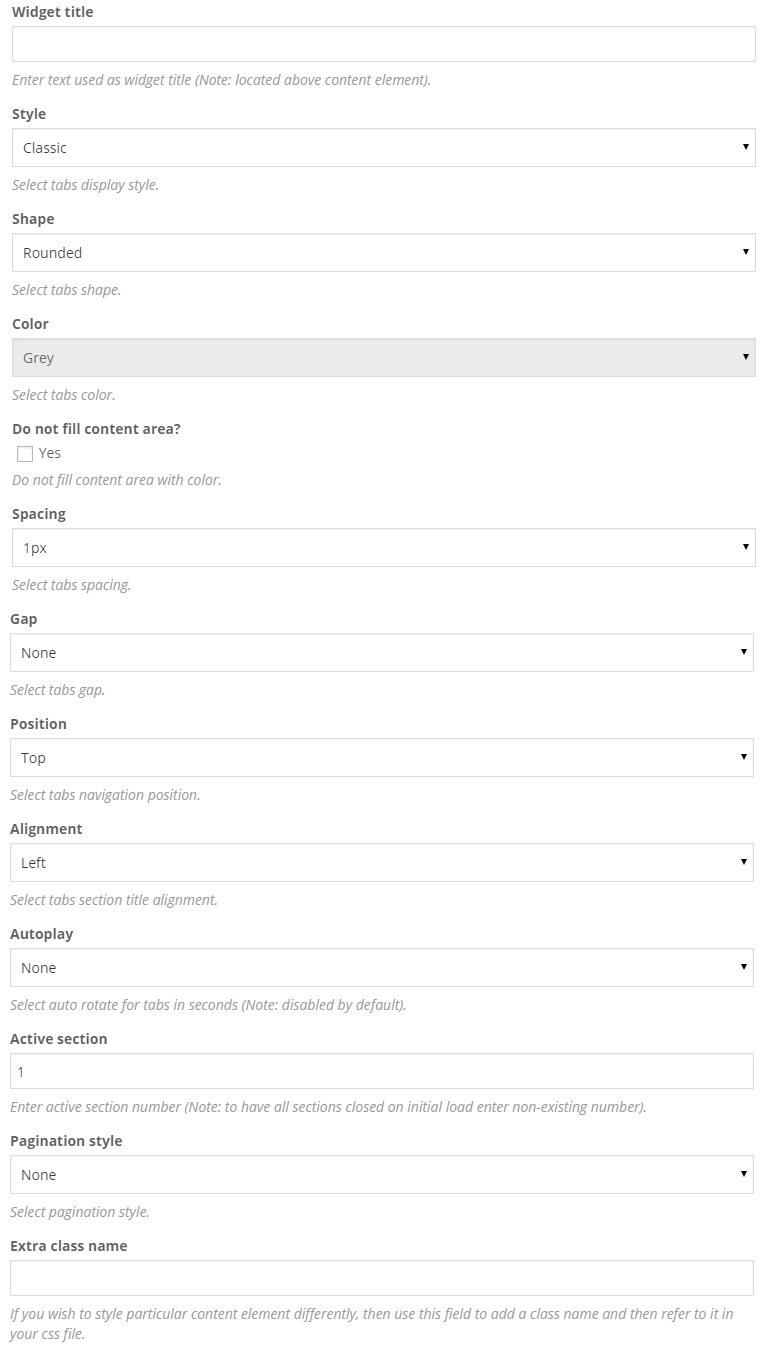Click the arrow on the Shape dropdown

click(x=745, y=253)
